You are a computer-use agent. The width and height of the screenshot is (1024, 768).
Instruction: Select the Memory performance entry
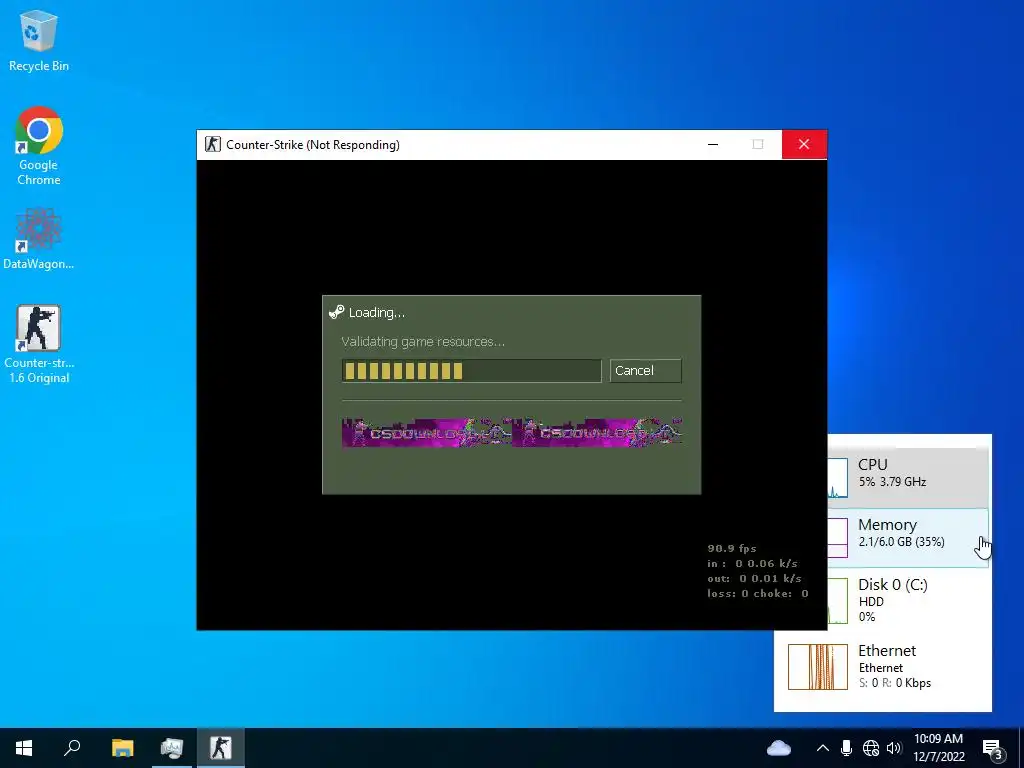(908, 538)
